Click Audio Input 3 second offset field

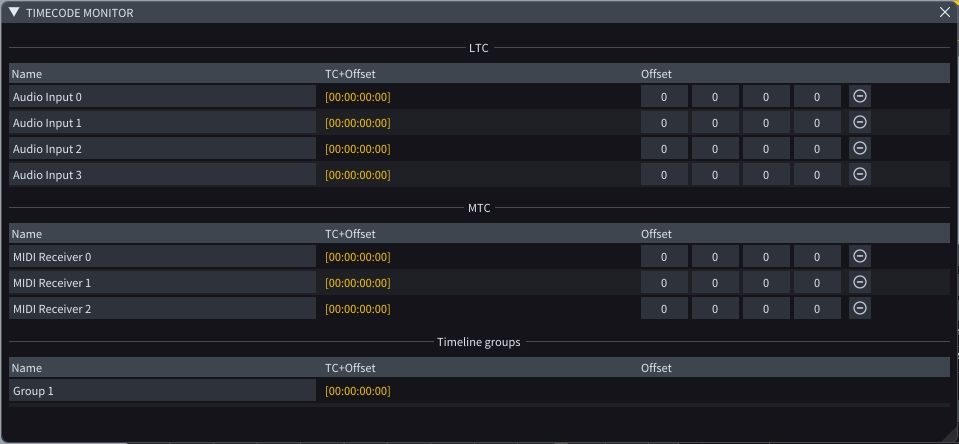[x=715, y=175]
